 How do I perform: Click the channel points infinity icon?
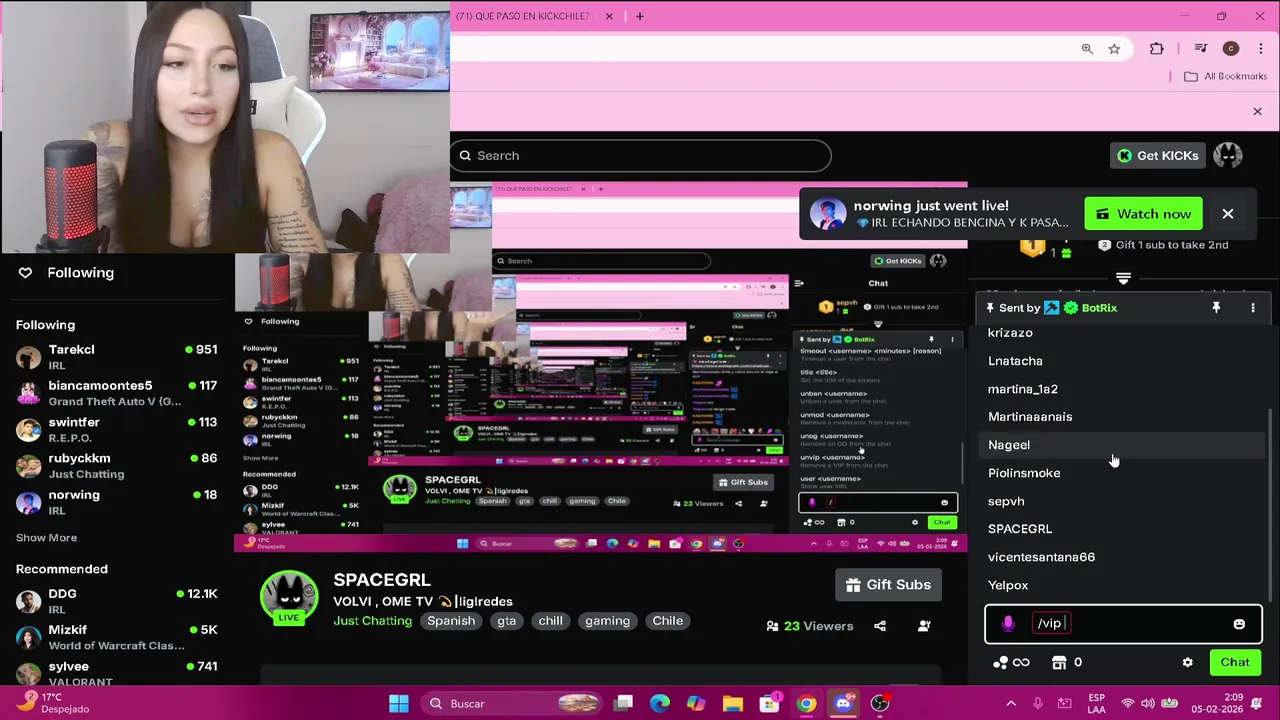pyautogui.click(x=1011, y=662)
